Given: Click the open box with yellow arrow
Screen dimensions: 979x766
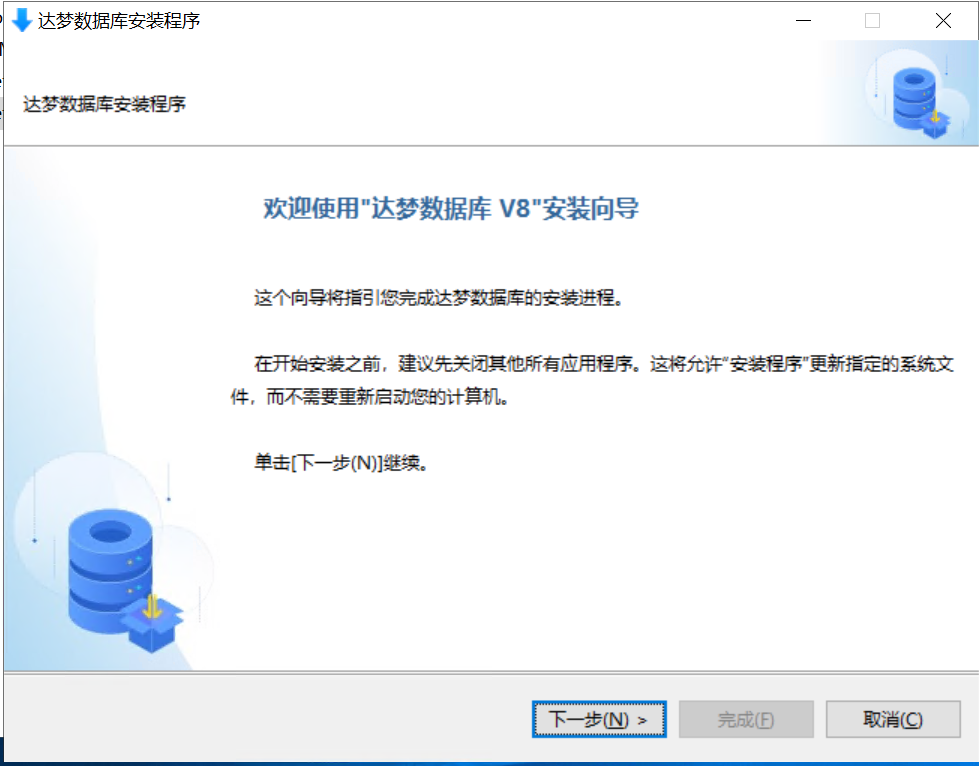Looking at the screenshot, I should pyautogui.click(x=152, y=622).
